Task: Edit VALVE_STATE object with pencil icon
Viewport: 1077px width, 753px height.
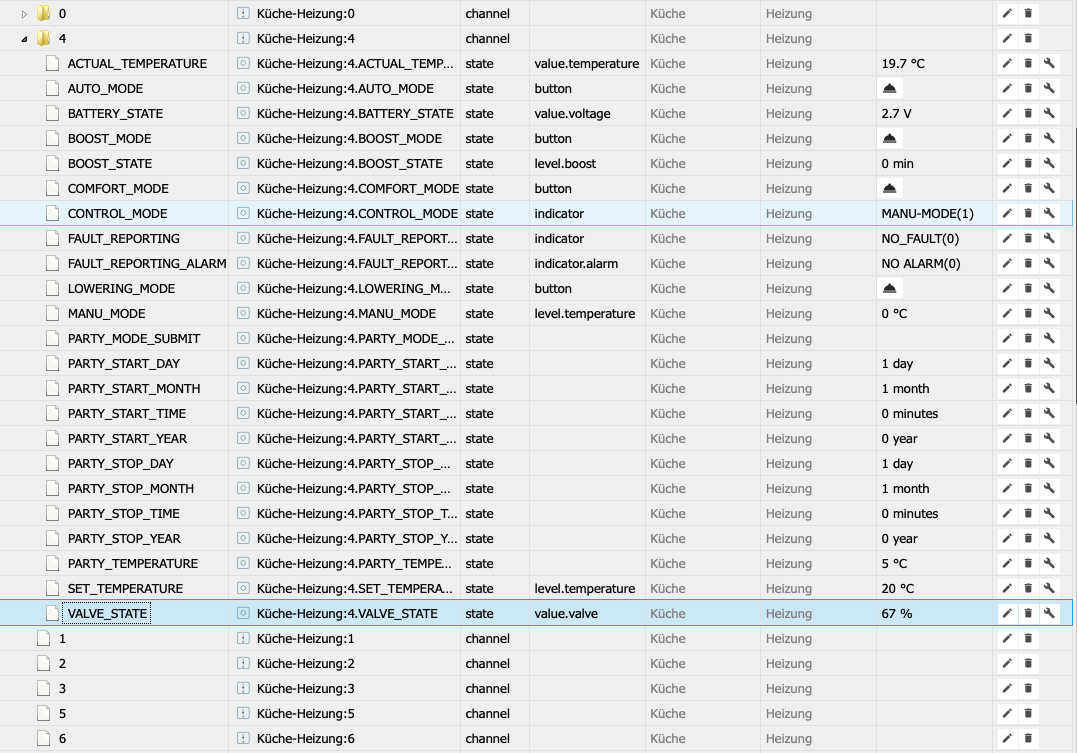Action: 1007,614
